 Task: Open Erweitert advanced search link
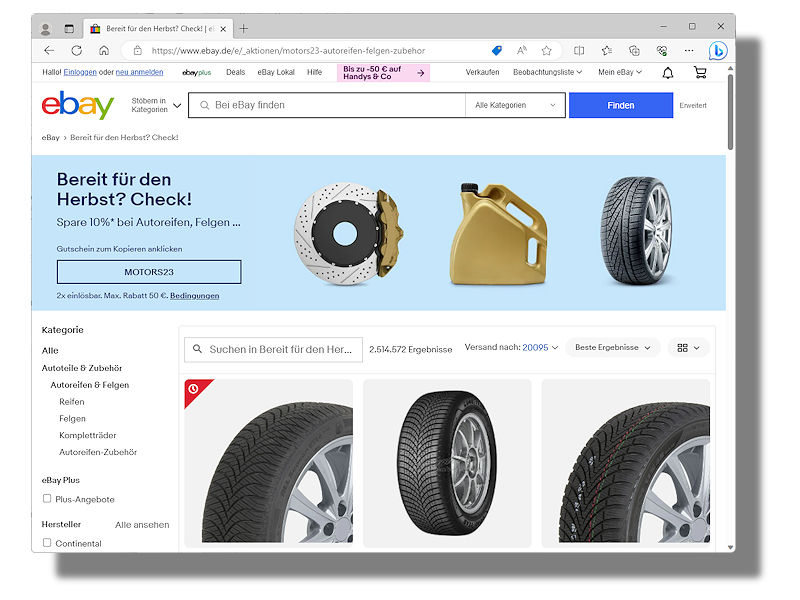[693, 106]
